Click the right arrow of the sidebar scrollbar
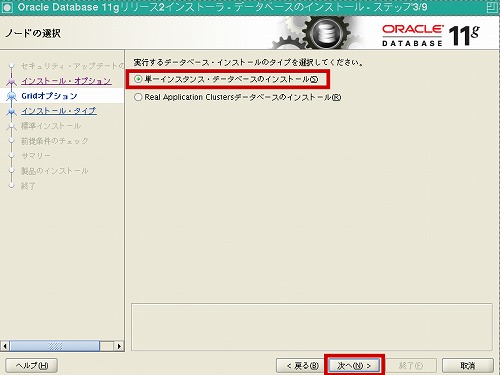Screen dimensions: 500x375 (119, 346)
